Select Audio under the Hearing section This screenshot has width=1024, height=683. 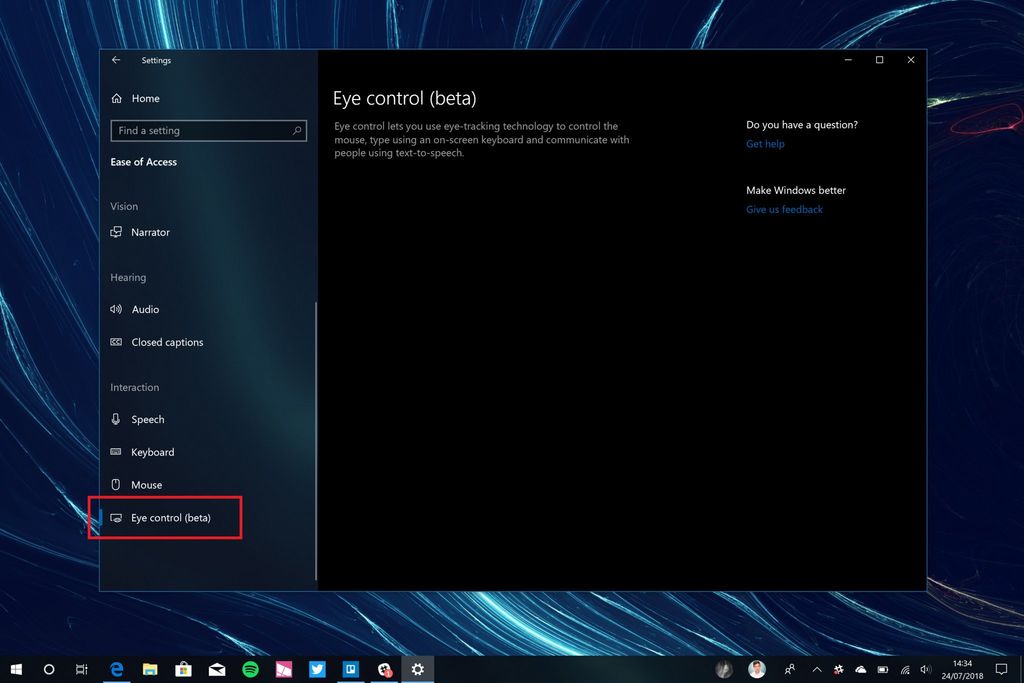pyautogui.click(x=117, y=309)
